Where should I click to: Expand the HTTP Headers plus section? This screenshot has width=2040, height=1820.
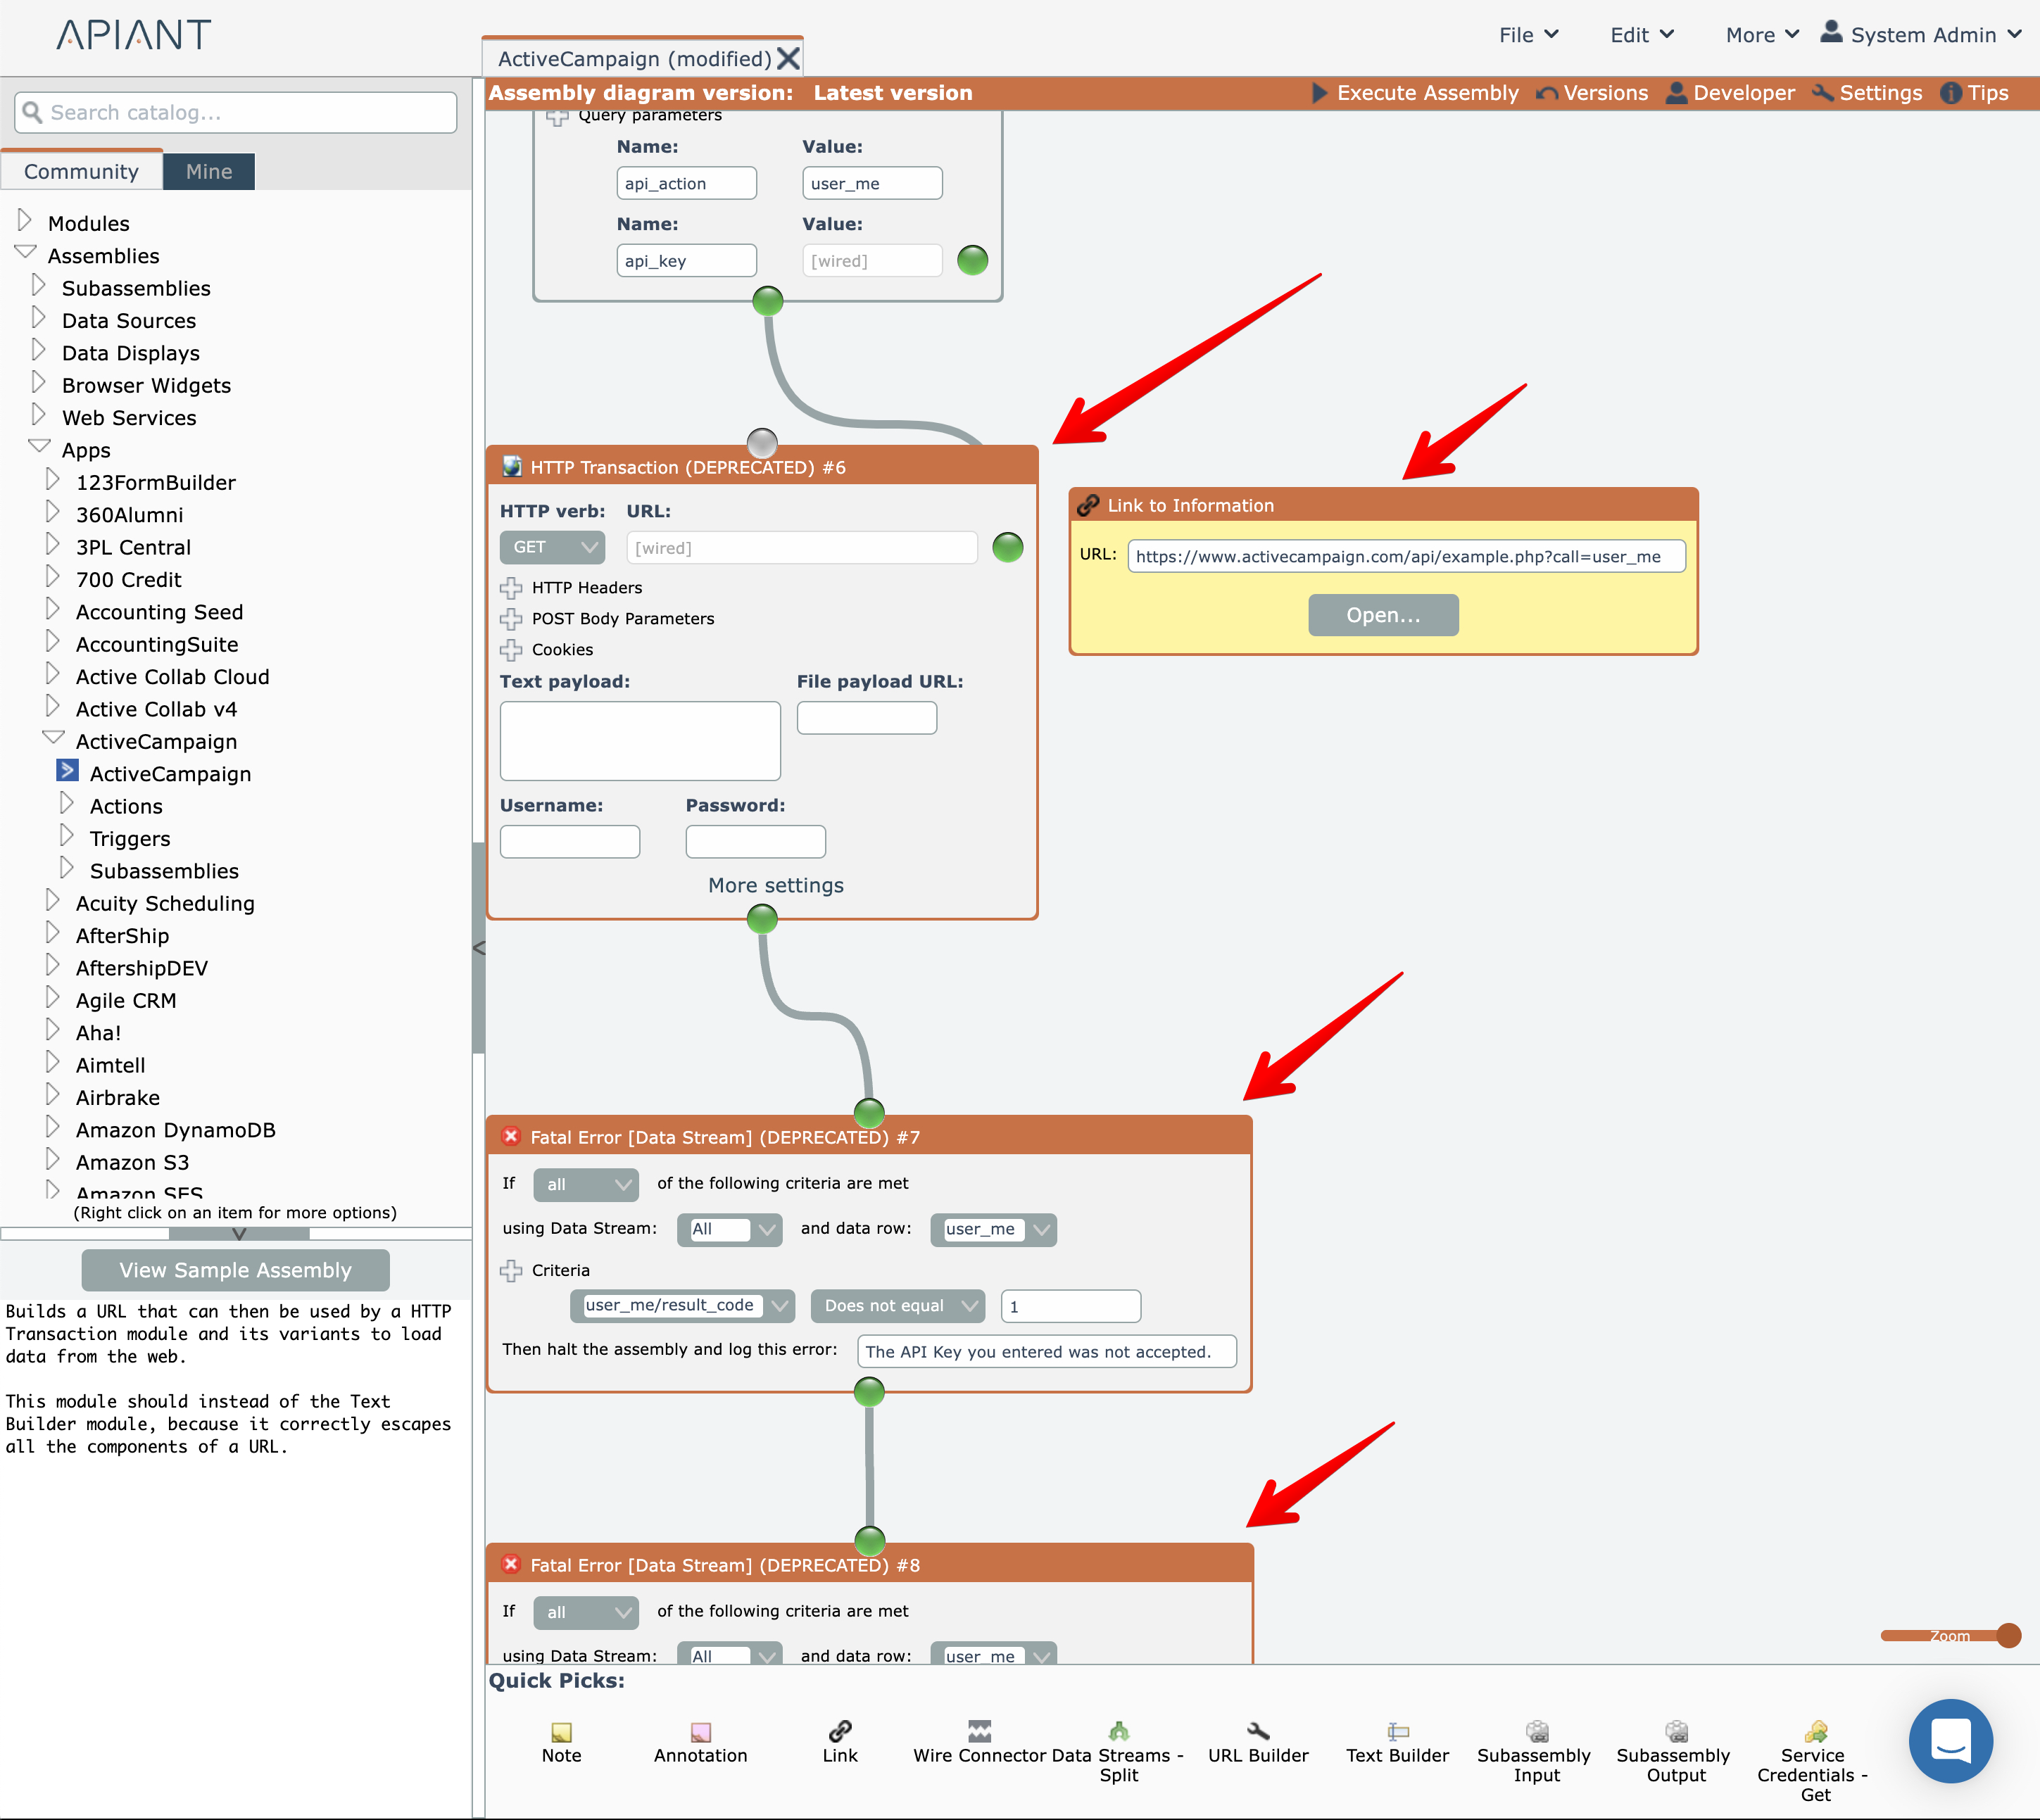point(511,588)
